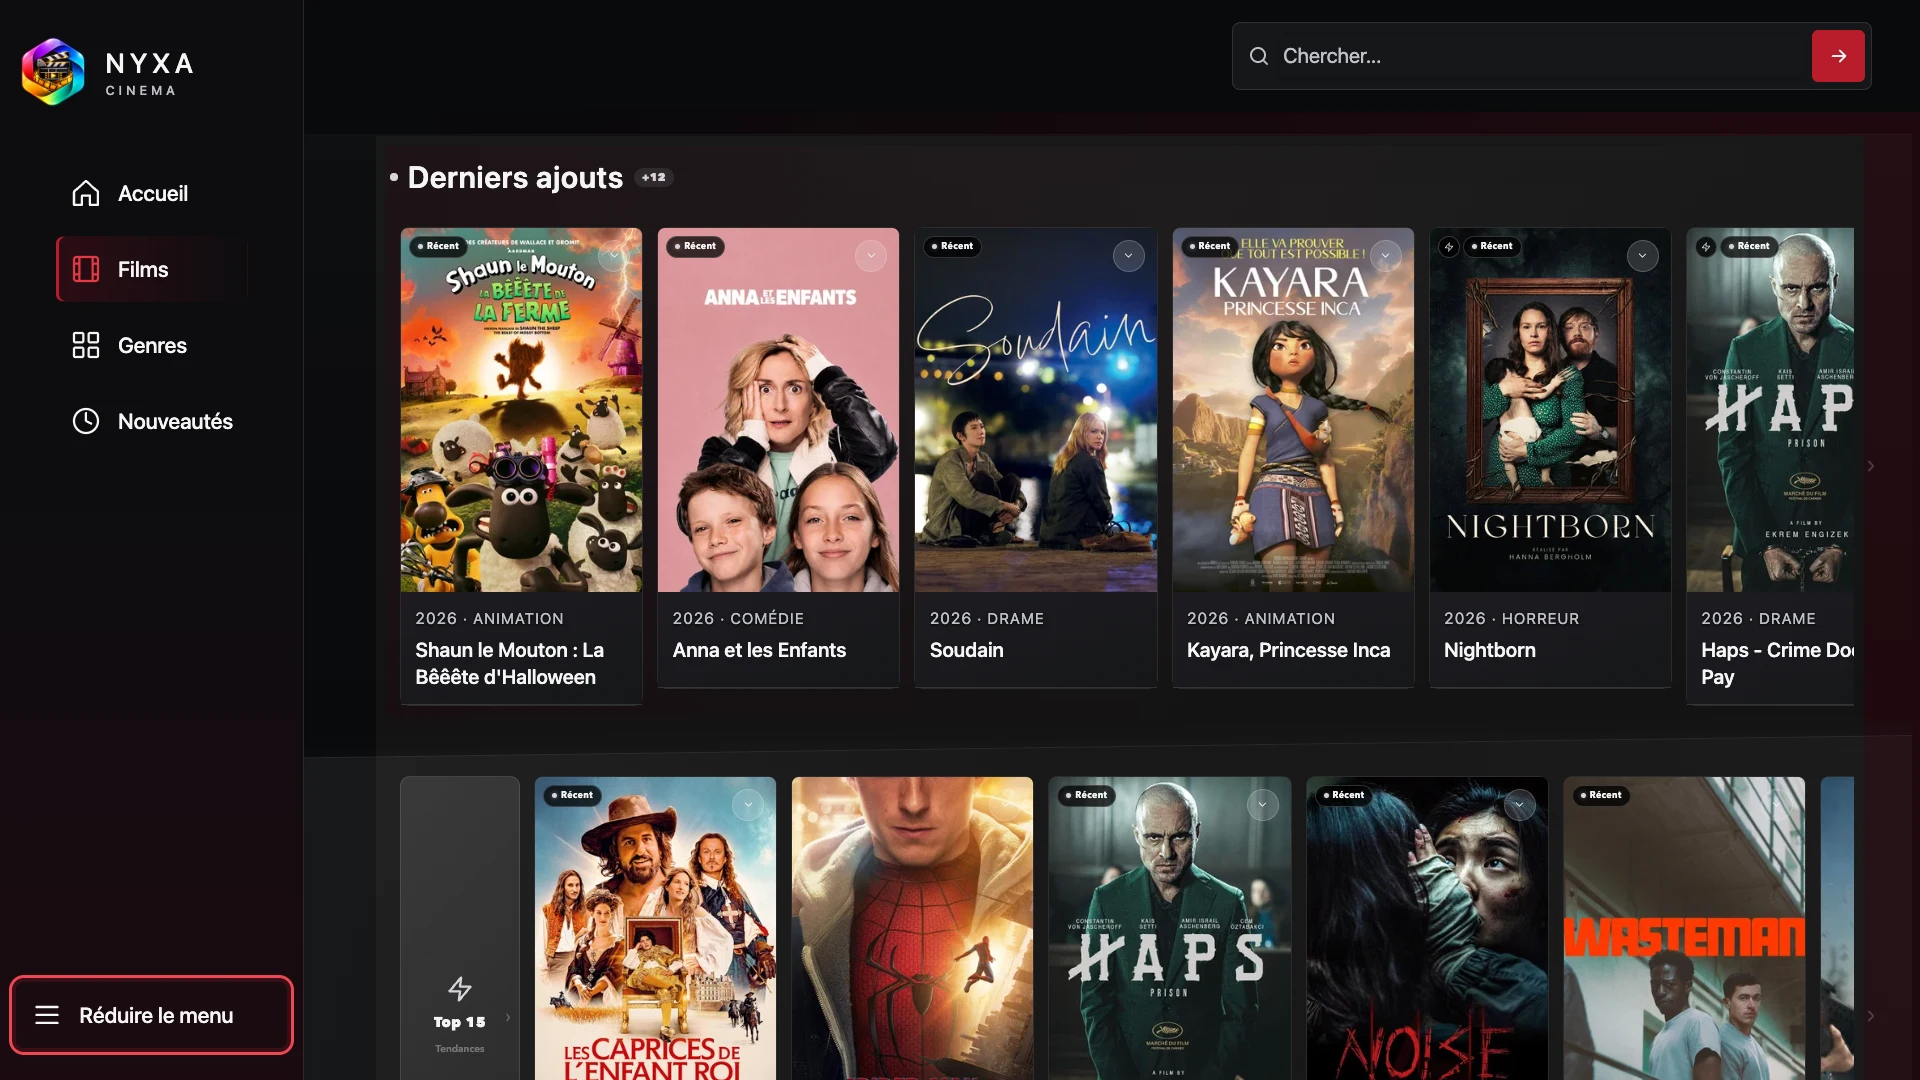Image resolution: width=1920 pixels, height=1080 pixels.
Task: Click the hamburger icon in Réduire le menu
Action: (x=47, y=1015)
